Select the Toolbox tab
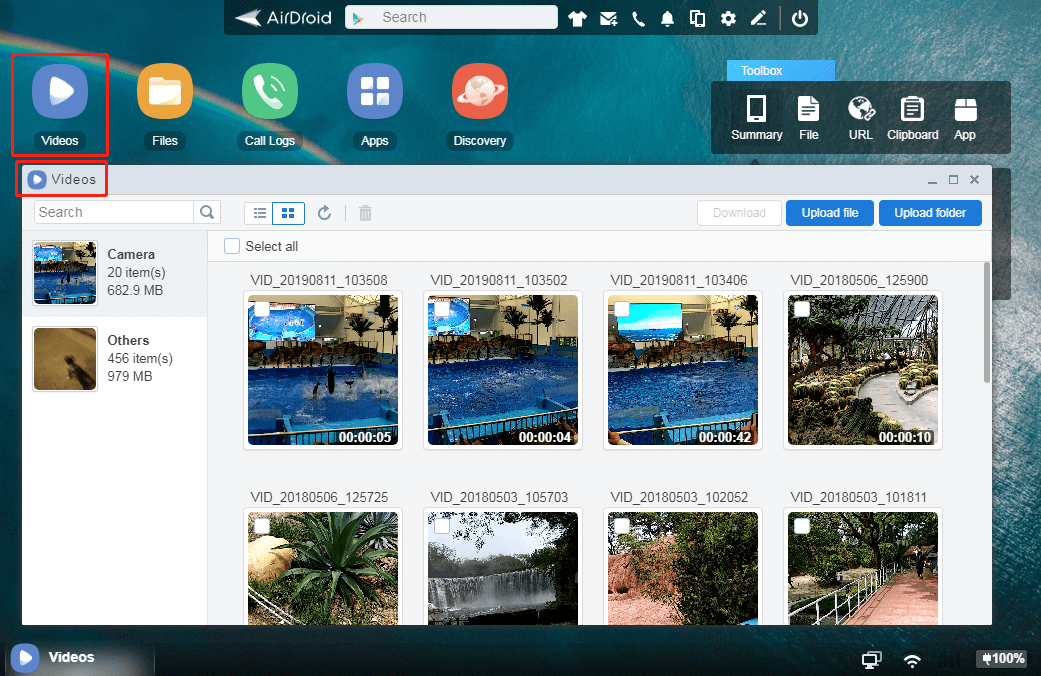 [780, 70]
